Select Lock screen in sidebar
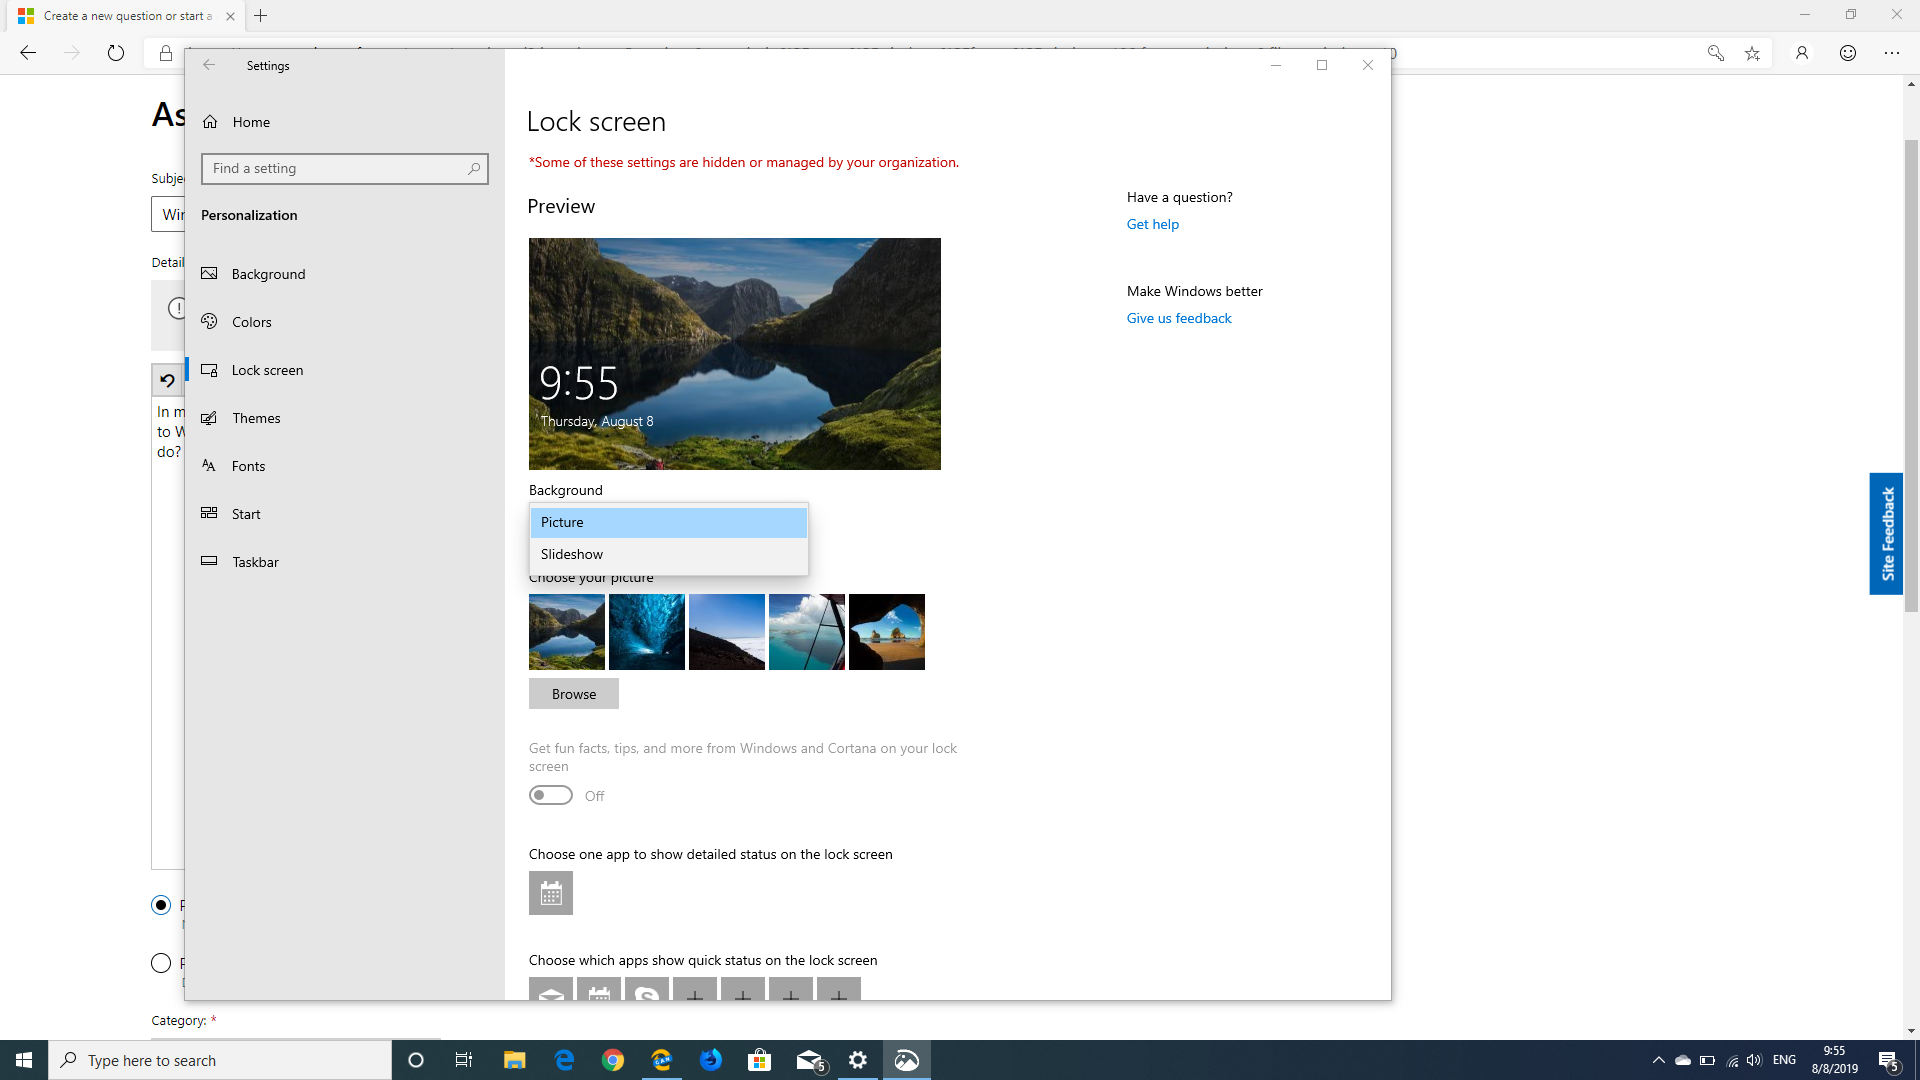 pos(345,370)
